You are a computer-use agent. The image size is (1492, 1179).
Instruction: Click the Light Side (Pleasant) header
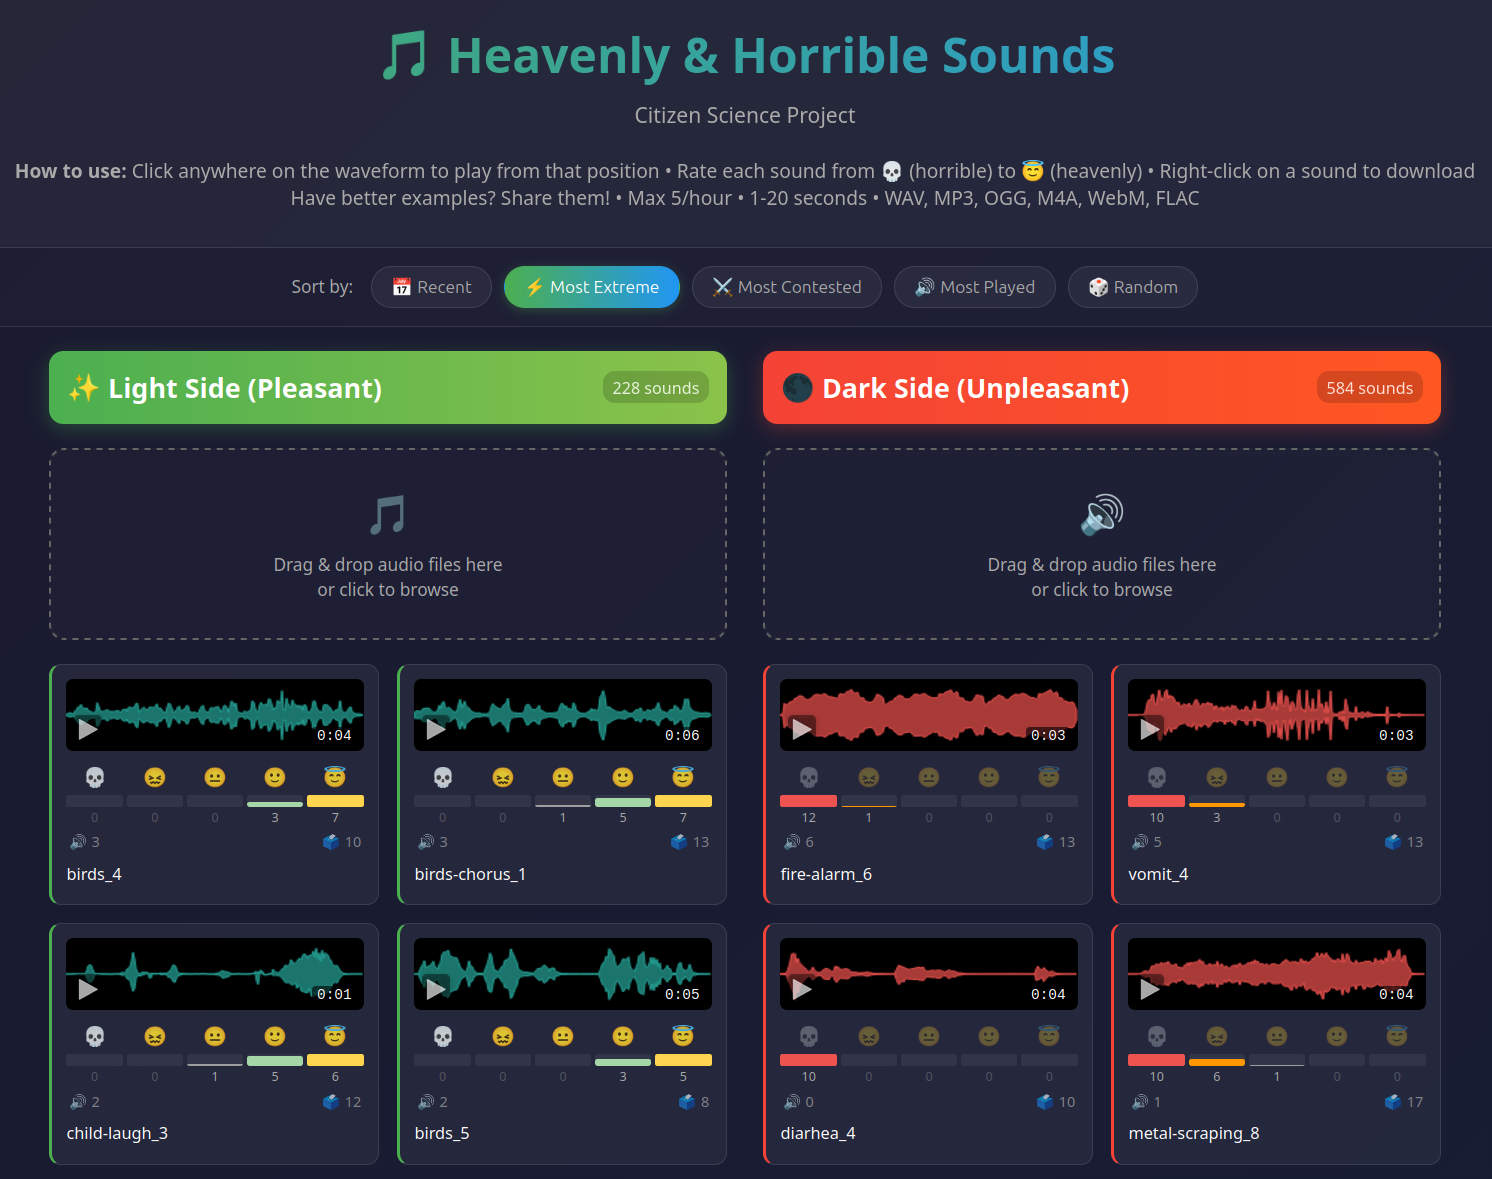[x=388, y=387]
